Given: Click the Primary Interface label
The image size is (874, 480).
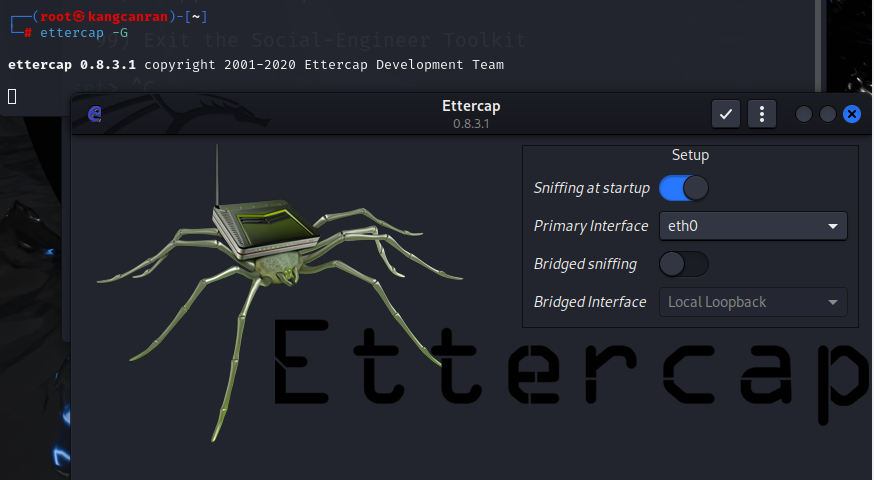Looking at the screenshot, I should click(x=591, y=226).
